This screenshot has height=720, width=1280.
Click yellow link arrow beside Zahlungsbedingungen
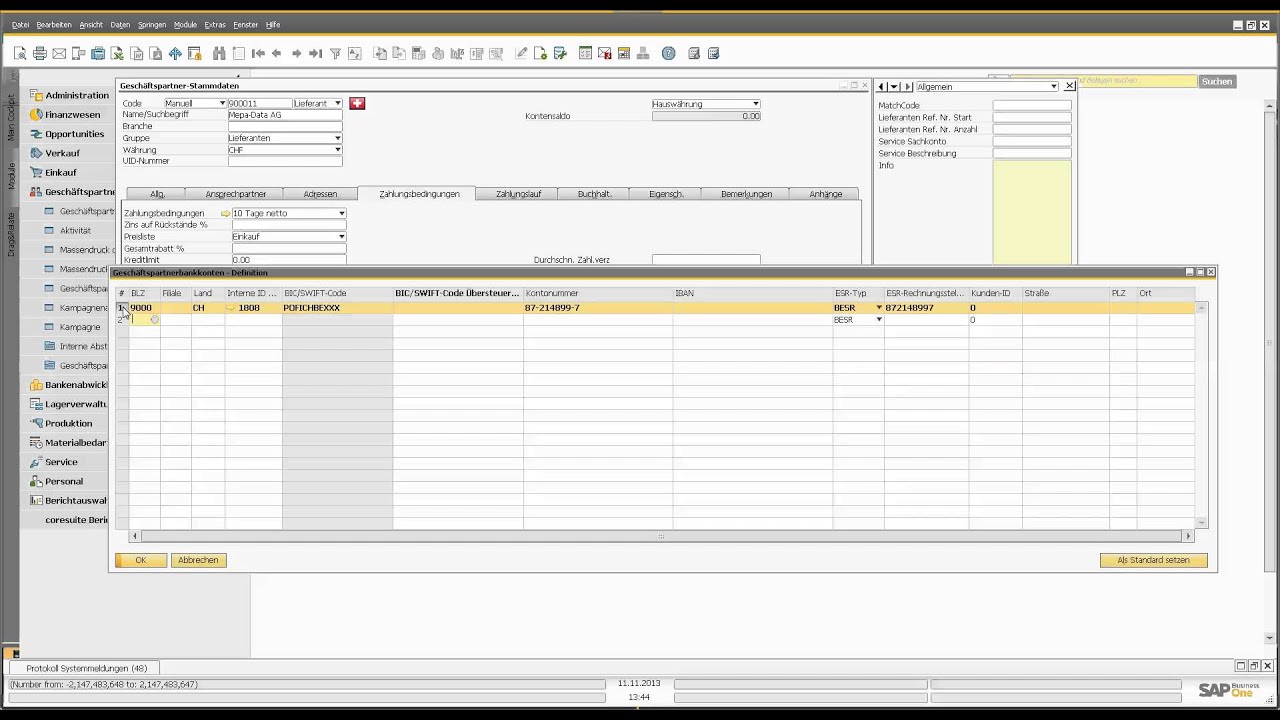[226, 213]
